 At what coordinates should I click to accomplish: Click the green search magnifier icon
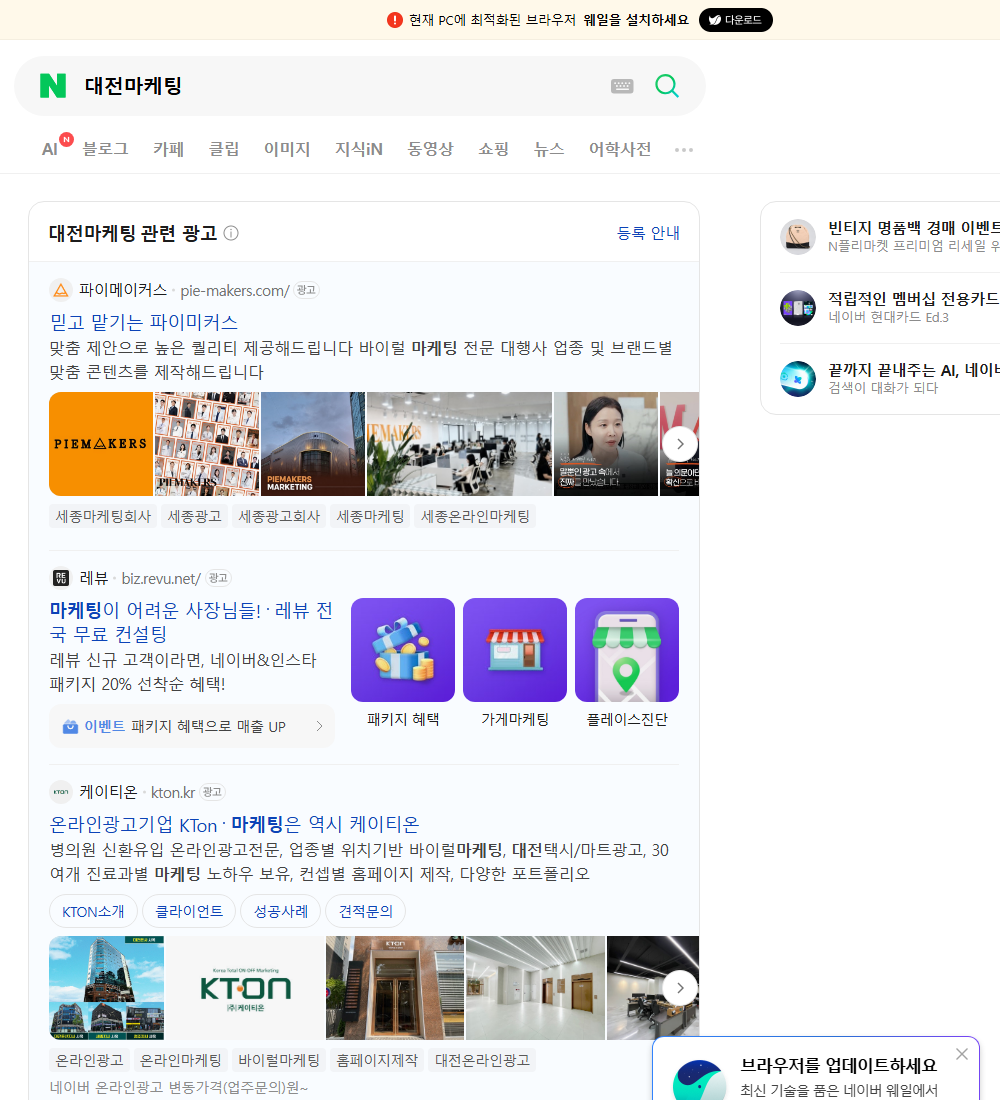tap(667, 86)
